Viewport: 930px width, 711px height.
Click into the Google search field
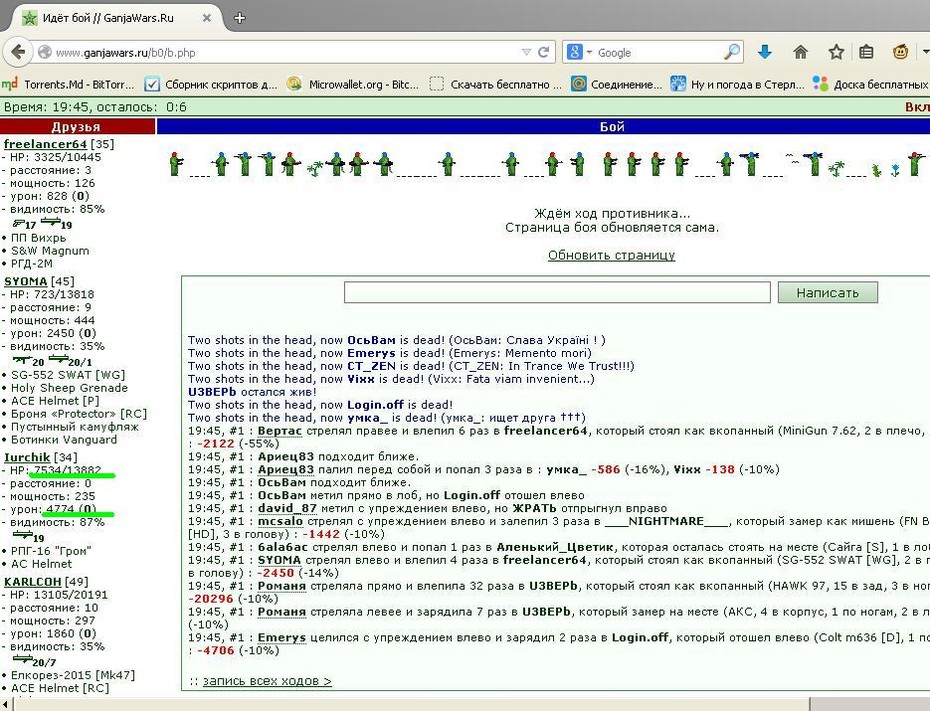tap(658, 52)
